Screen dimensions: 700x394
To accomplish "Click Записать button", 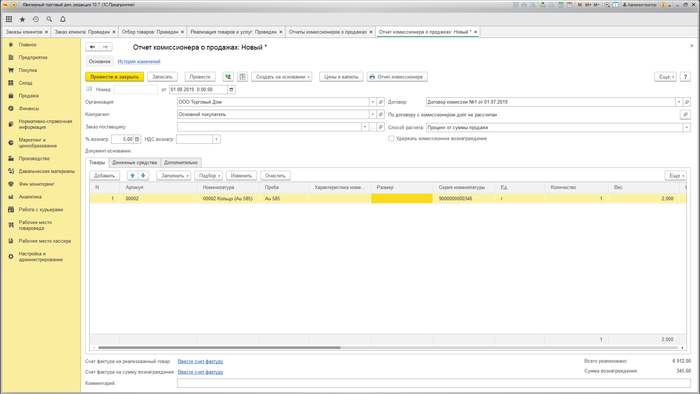I will coord(162,77).
